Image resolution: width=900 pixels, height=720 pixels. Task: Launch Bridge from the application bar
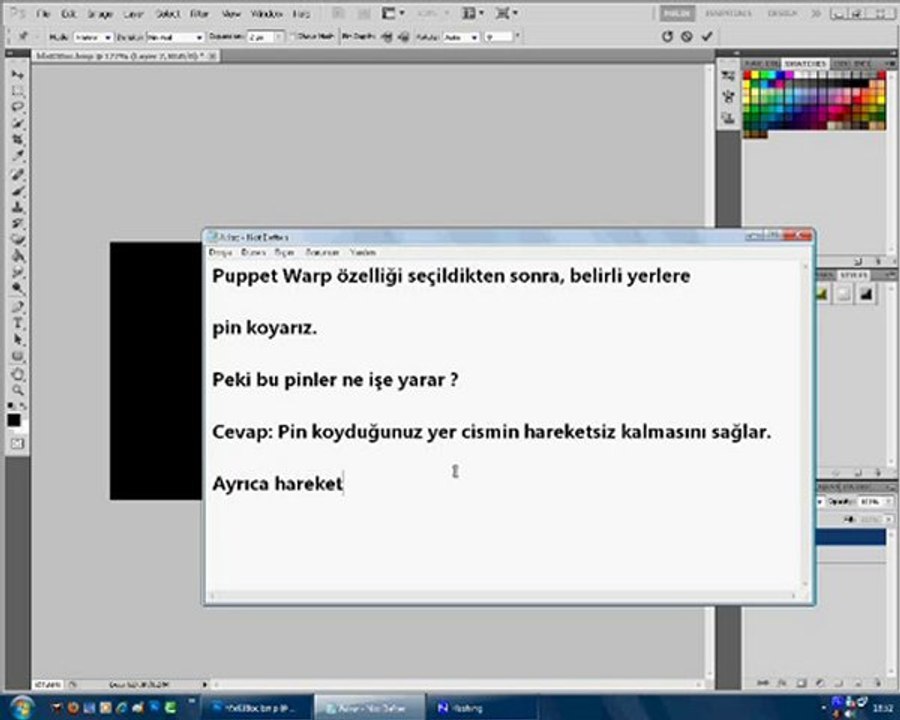click(339, 13)
